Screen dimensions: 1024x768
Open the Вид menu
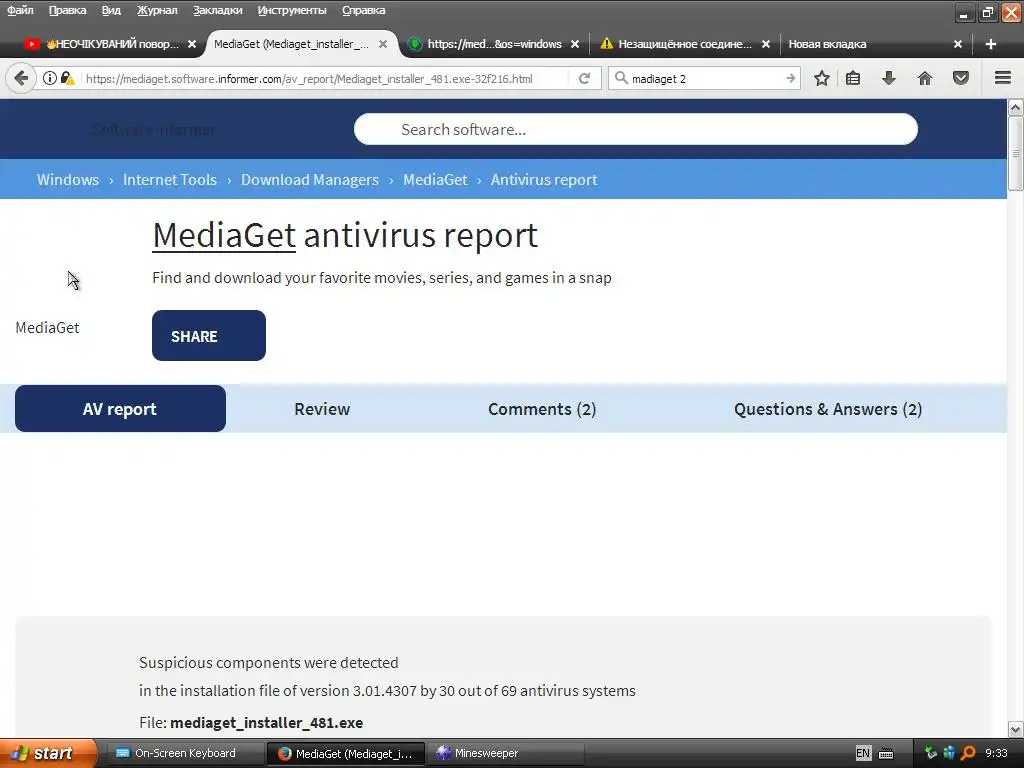(111, 10)
